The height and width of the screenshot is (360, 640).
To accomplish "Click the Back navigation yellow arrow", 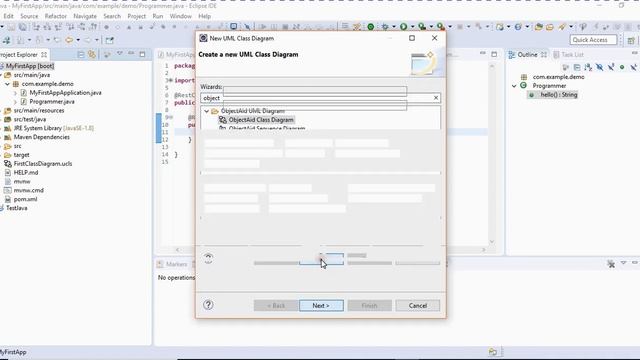I will click(69, 40).
